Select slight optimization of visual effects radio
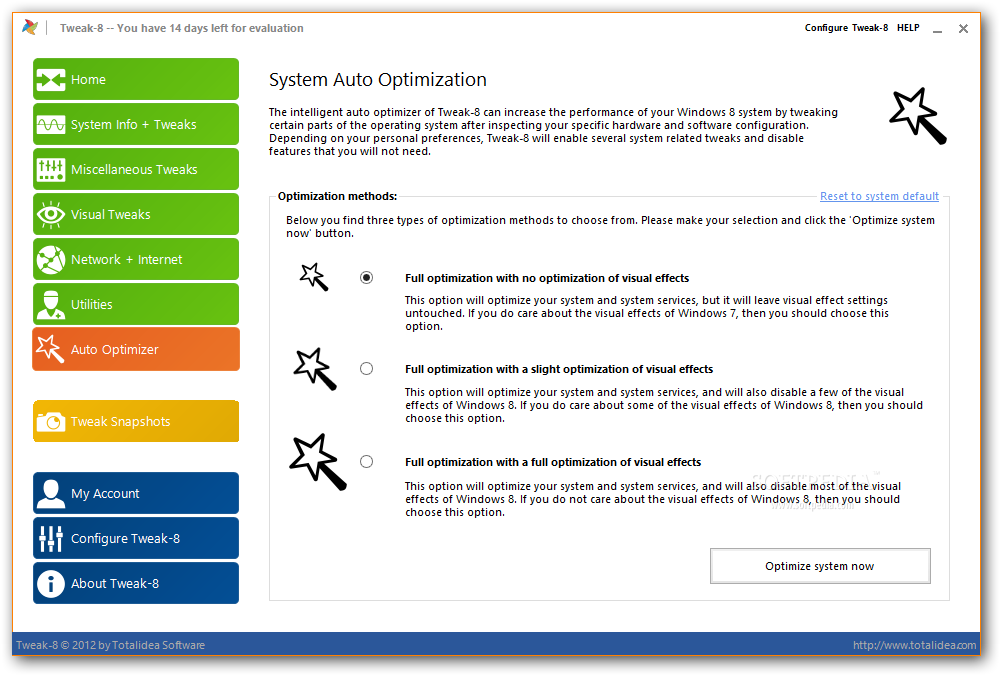 366,369
